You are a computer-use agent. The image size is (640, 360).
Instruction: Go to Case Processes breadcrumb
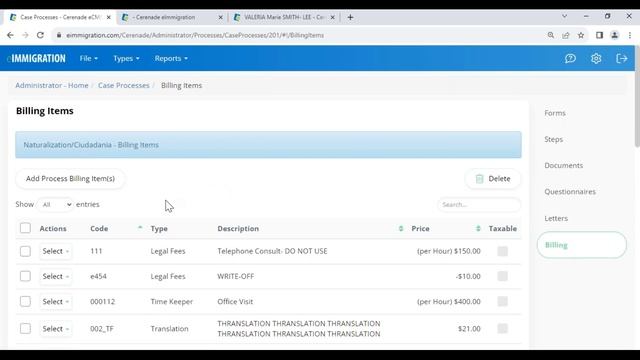124,85
